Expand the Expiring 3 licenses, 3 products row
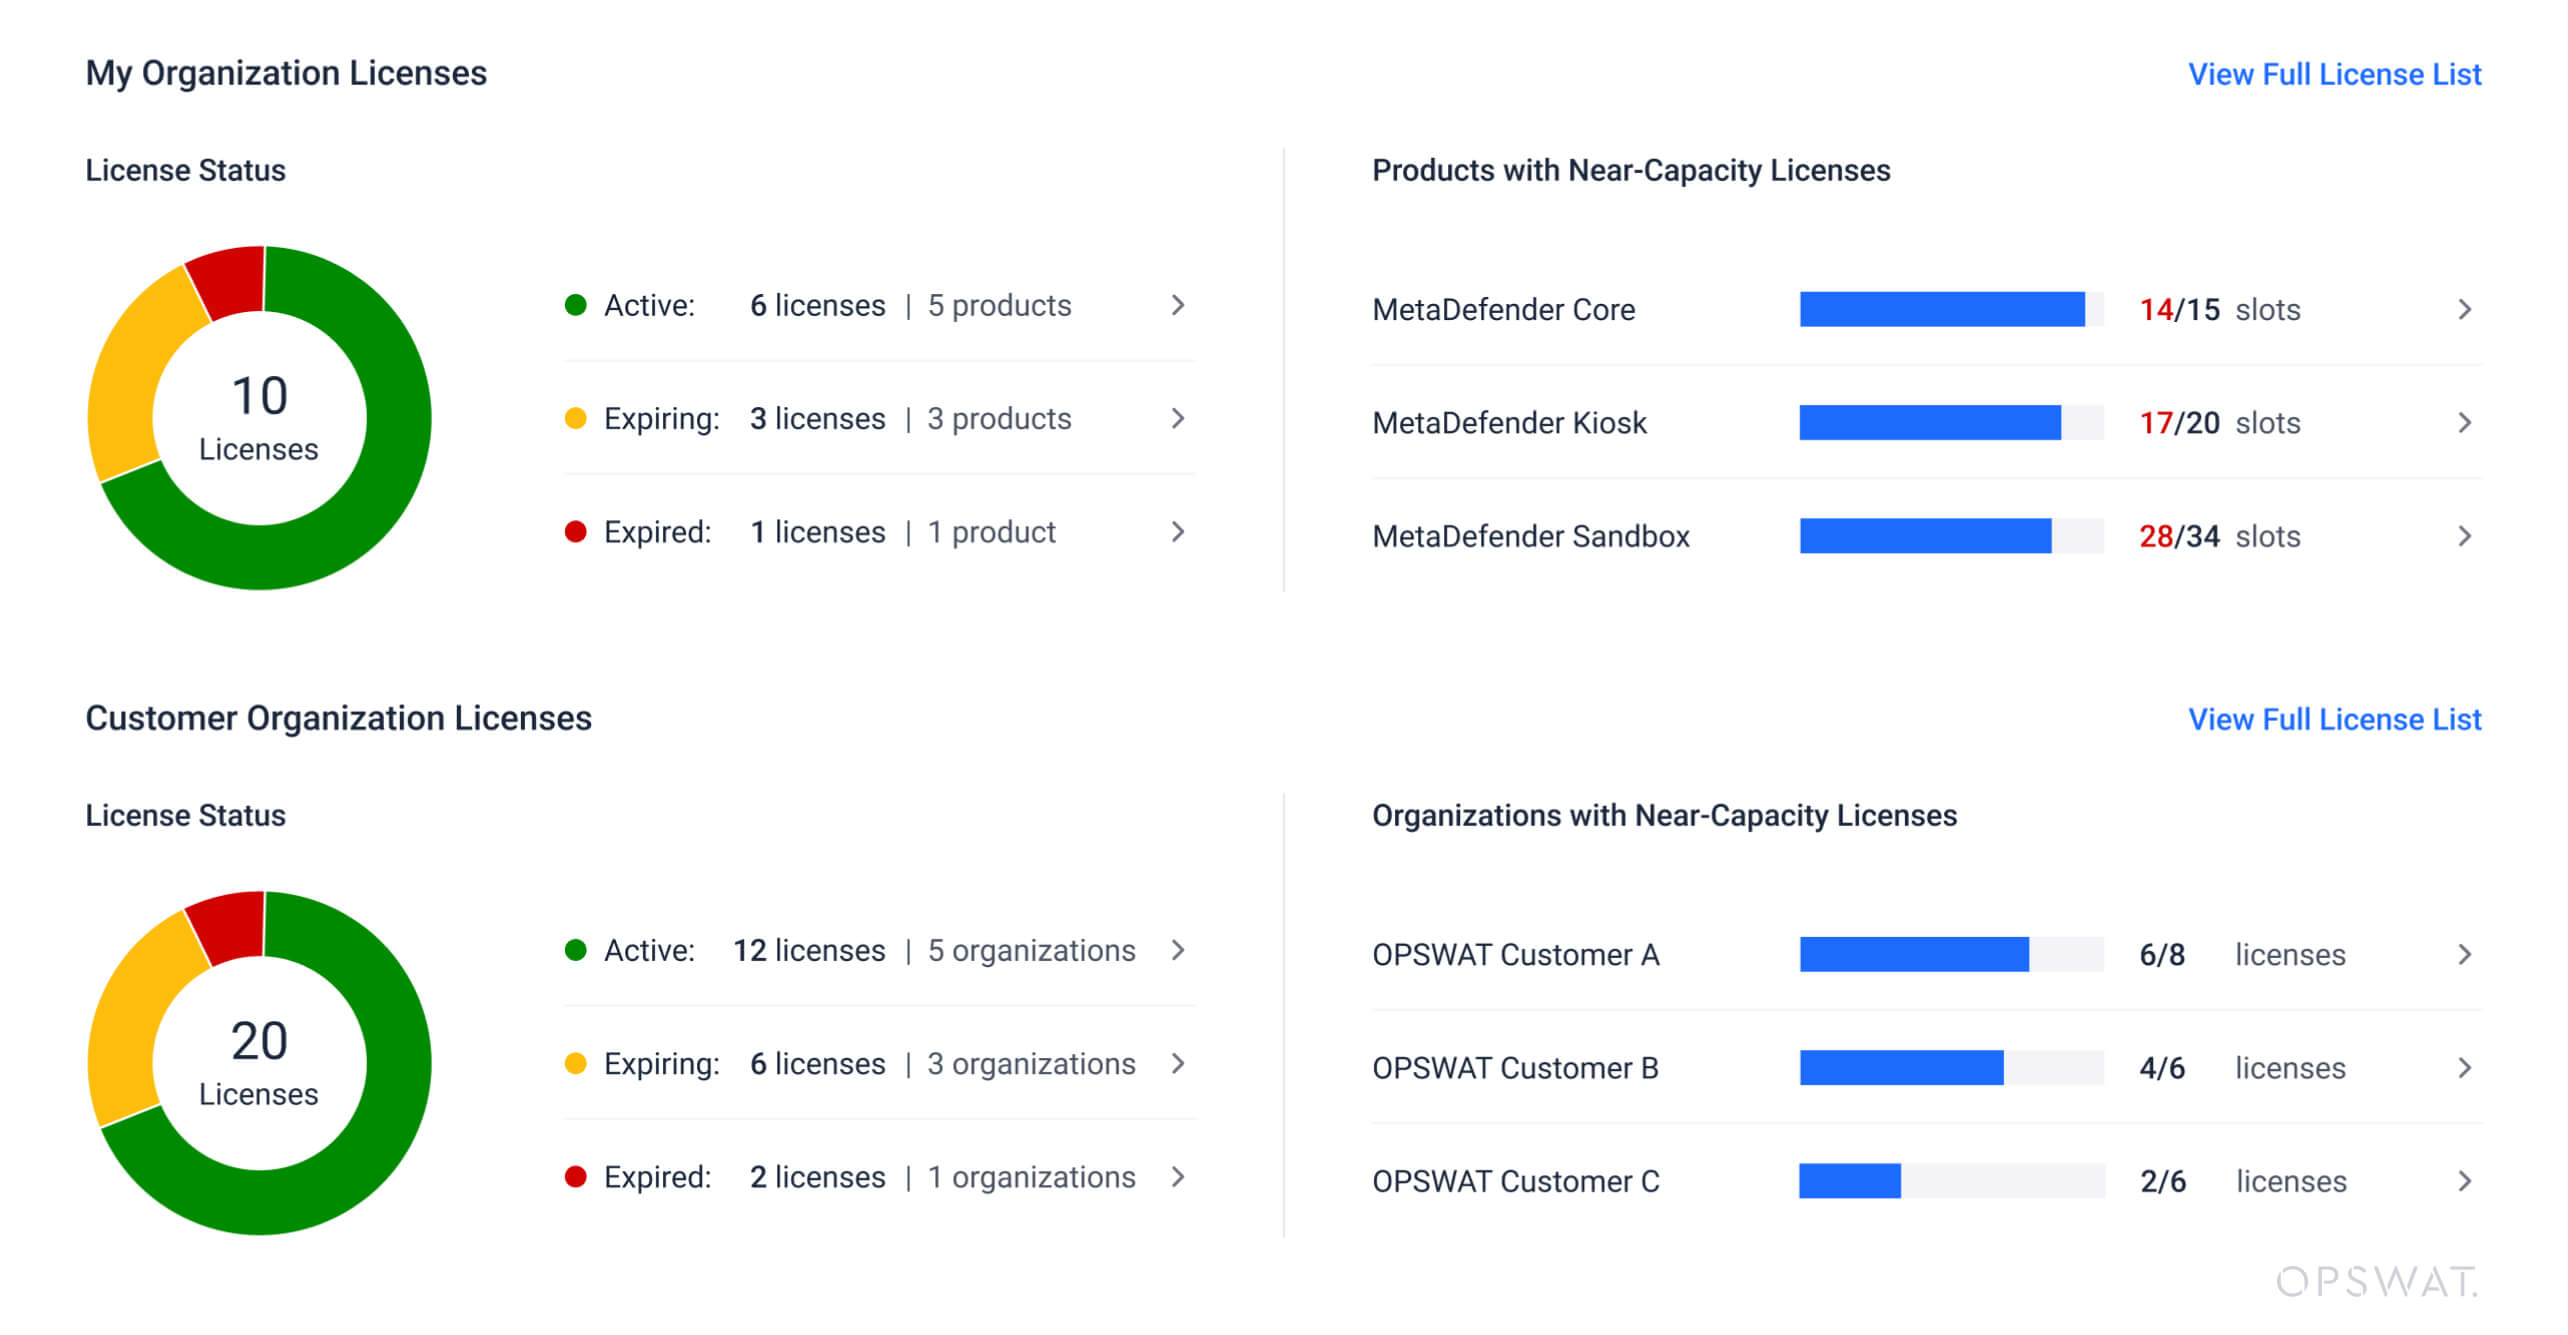2568x1335 pixels. 1177,418
